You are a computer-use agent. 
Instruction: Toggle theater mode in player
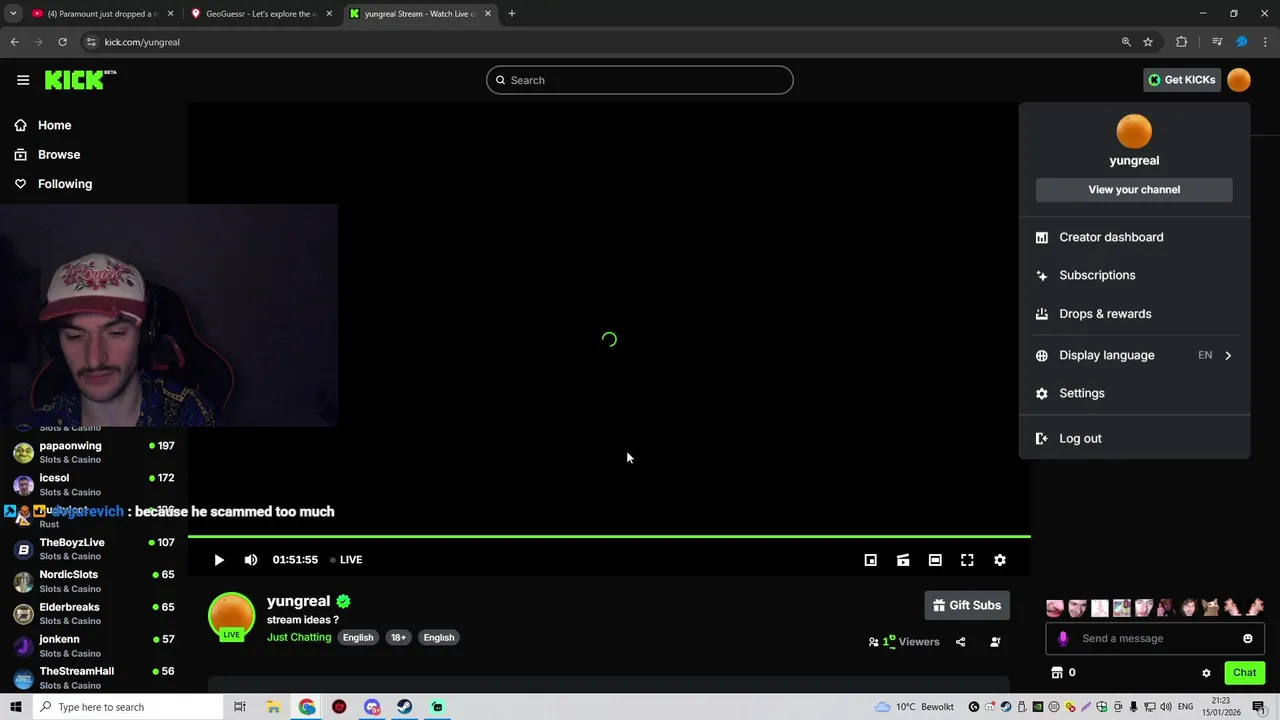tap(935, 560)
